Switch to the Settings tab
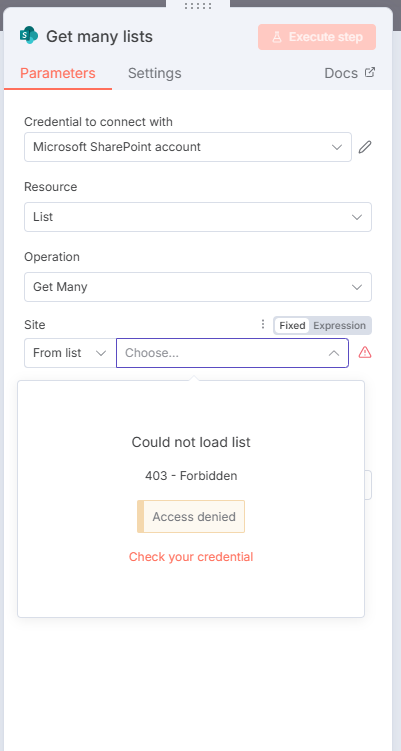Viewport: 401px width, 751px height. (154, 73)
